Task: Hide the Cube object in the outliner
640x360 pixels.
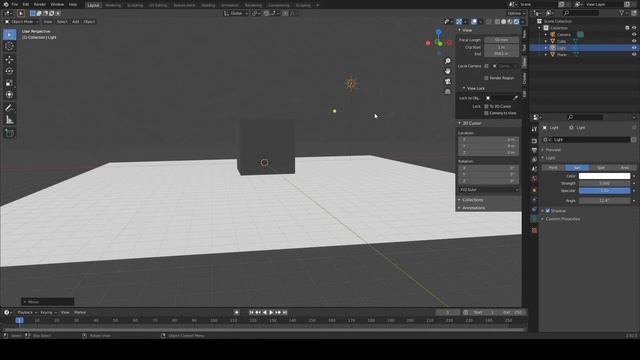Action: point(634,41)
